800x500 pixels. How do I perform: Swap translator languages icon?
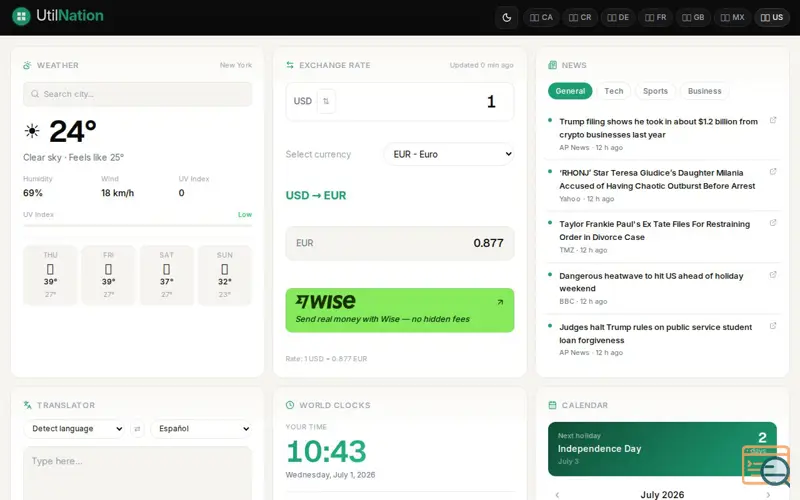(x=137, y=429)
